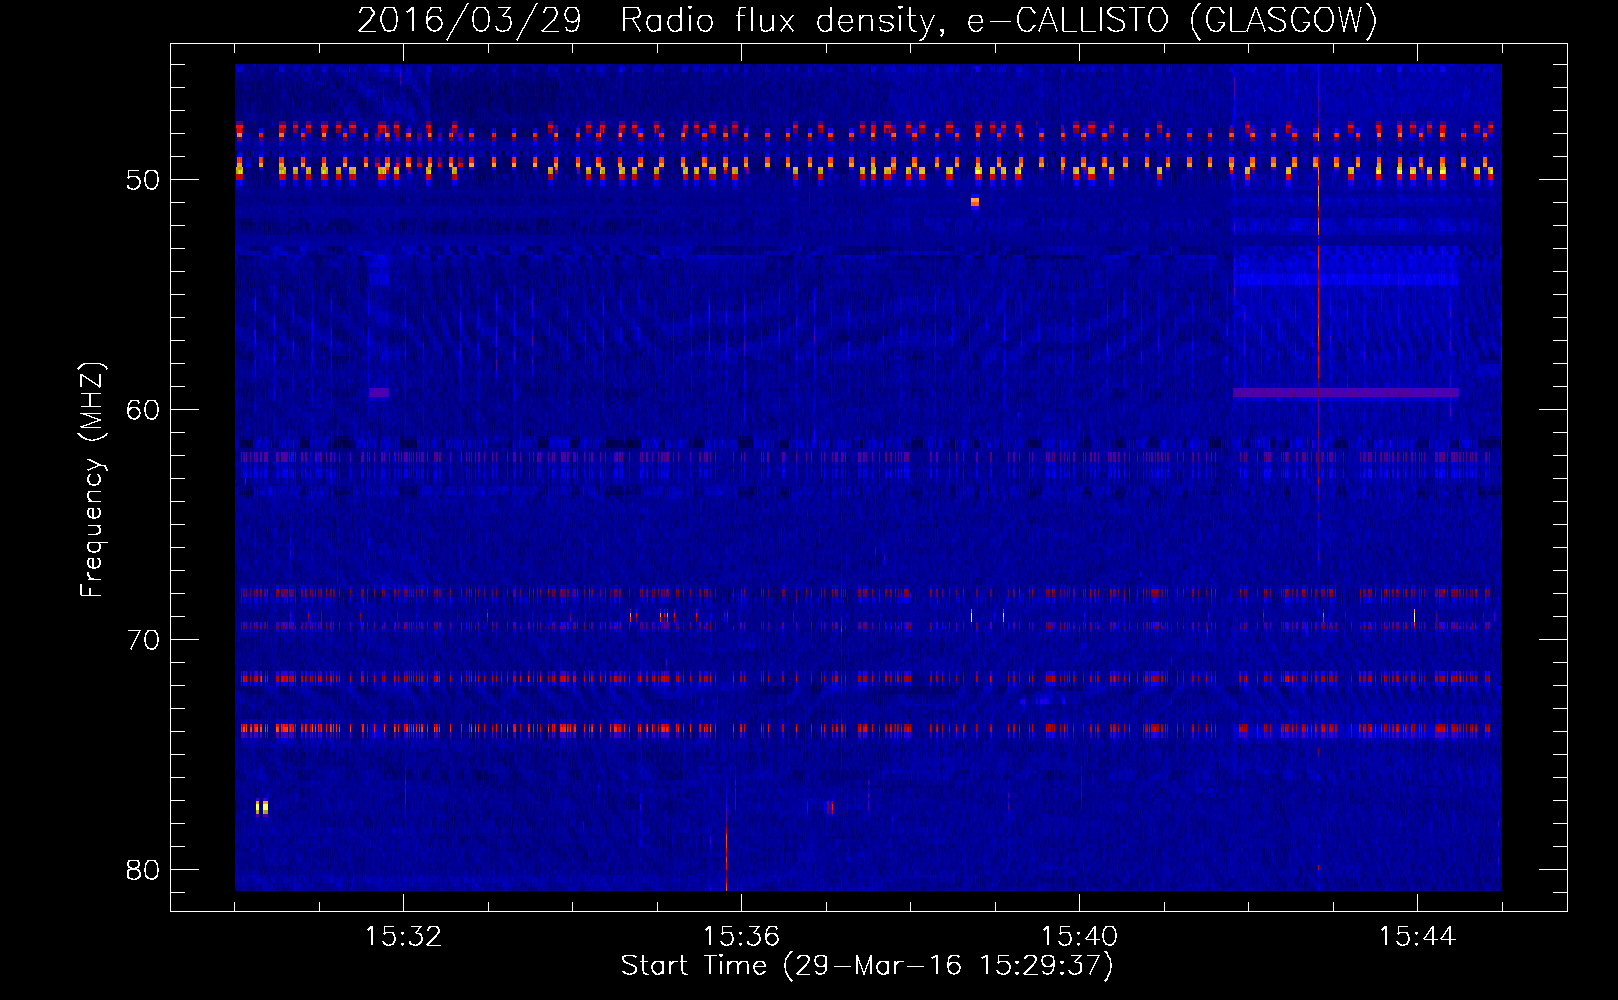
Task: Click the frequency axis label '70'
Action: pyautogui.click(x=143, y=640)
